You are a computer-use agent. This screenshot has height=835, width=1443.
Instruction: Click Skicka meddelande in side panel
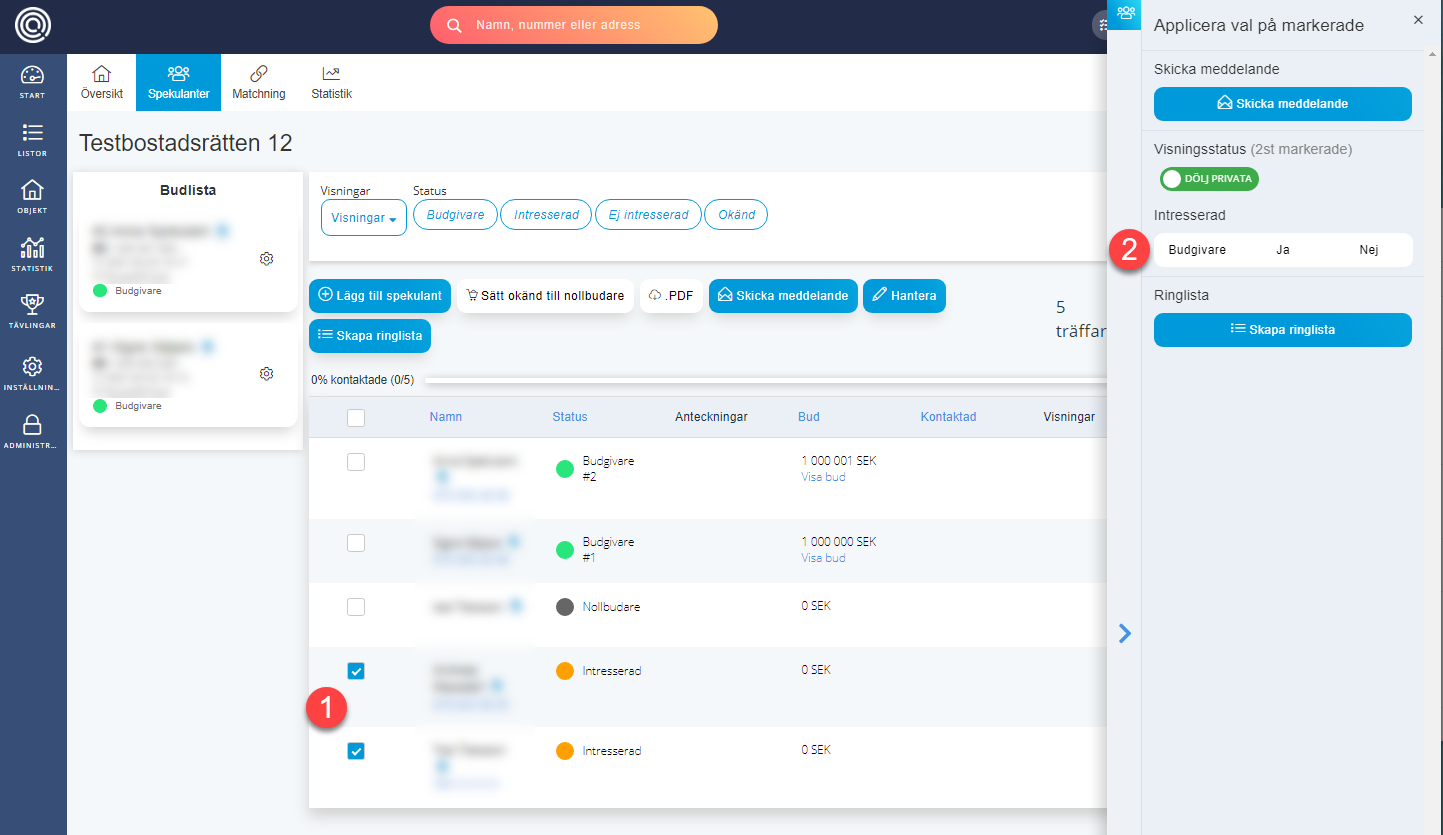tap(1283, 104)
